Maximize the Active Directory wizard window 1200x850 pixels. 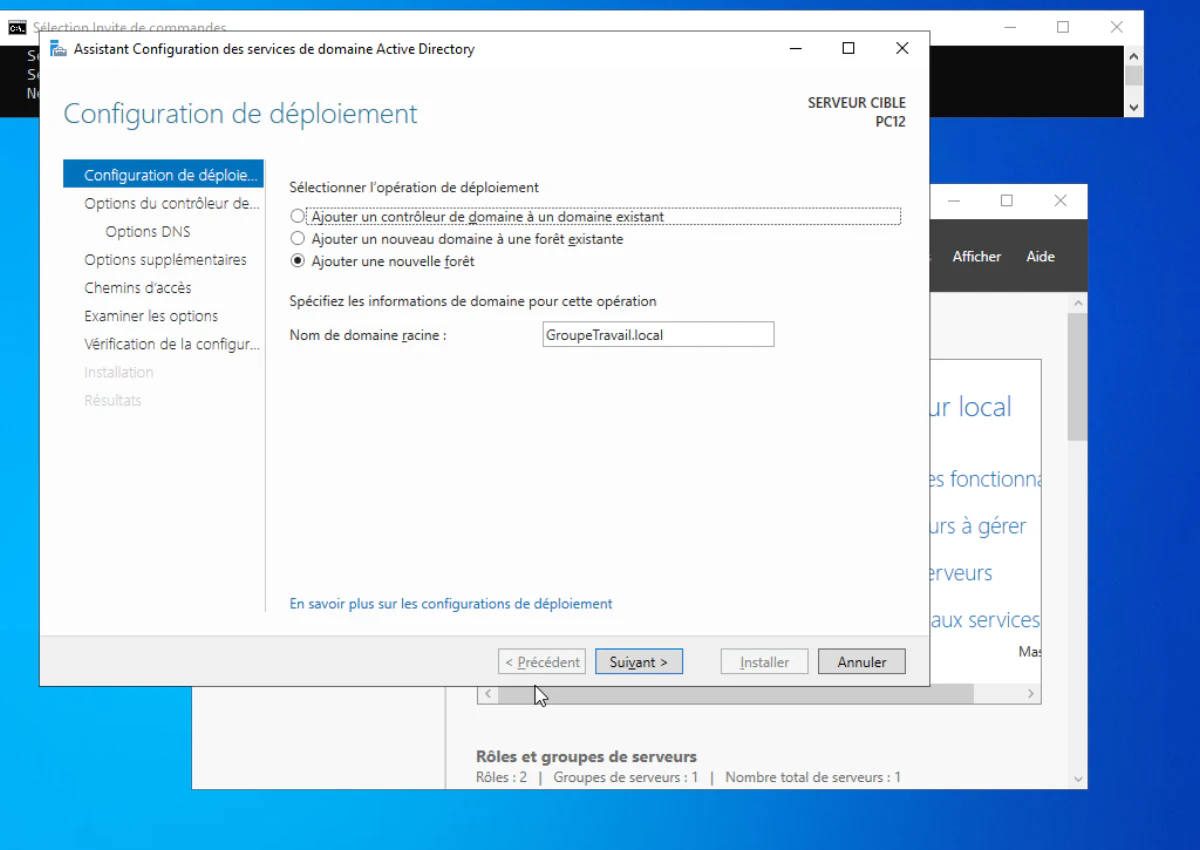click(848, 48)
